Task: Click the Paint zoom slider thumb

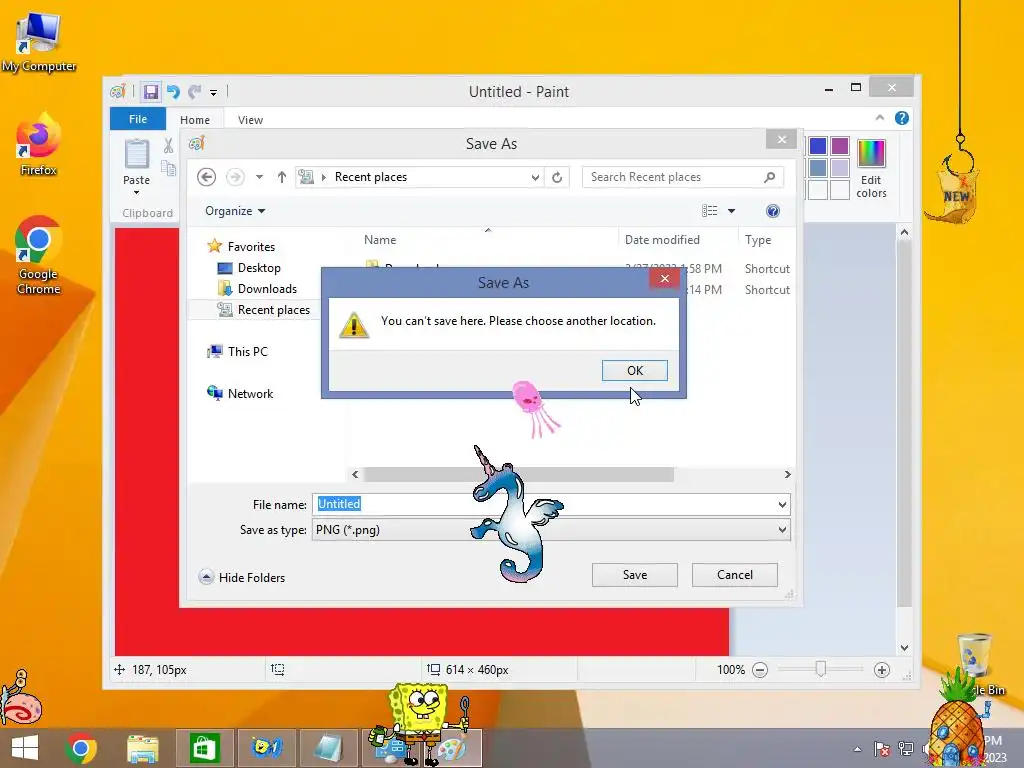Action: pyautogui.click(x=821, y=669)
